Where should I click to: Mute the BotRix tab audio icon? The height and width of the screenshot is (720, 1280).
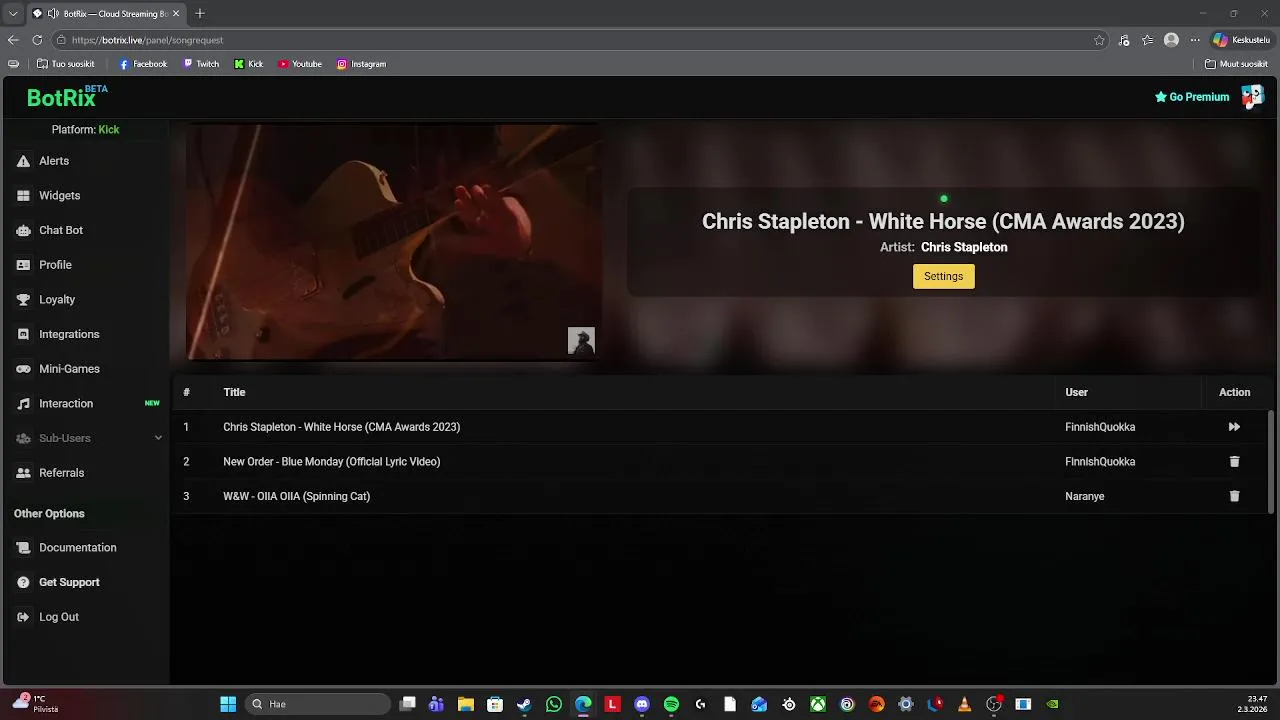click(x=53, y=14)
